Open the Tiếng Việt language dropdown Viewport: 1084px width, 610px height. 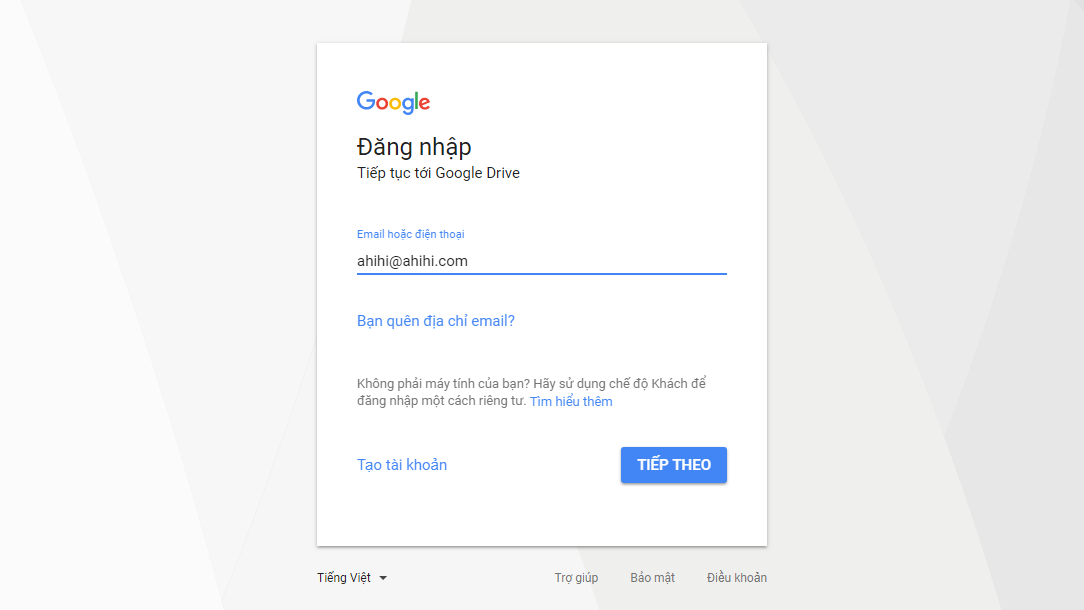point(345,578)
